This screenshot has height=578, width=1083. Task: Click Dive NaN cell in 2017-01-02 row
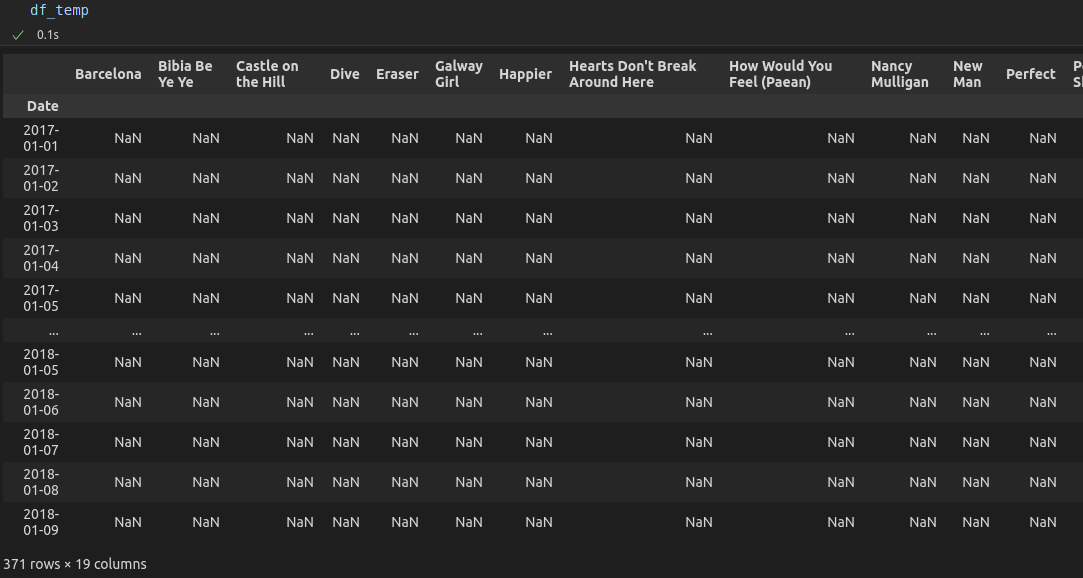(346, 178)
